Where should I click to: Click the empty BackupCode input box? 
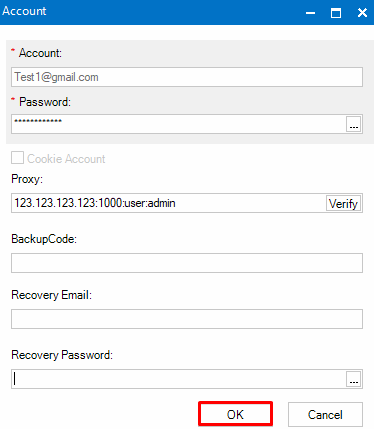pos(187,263)
